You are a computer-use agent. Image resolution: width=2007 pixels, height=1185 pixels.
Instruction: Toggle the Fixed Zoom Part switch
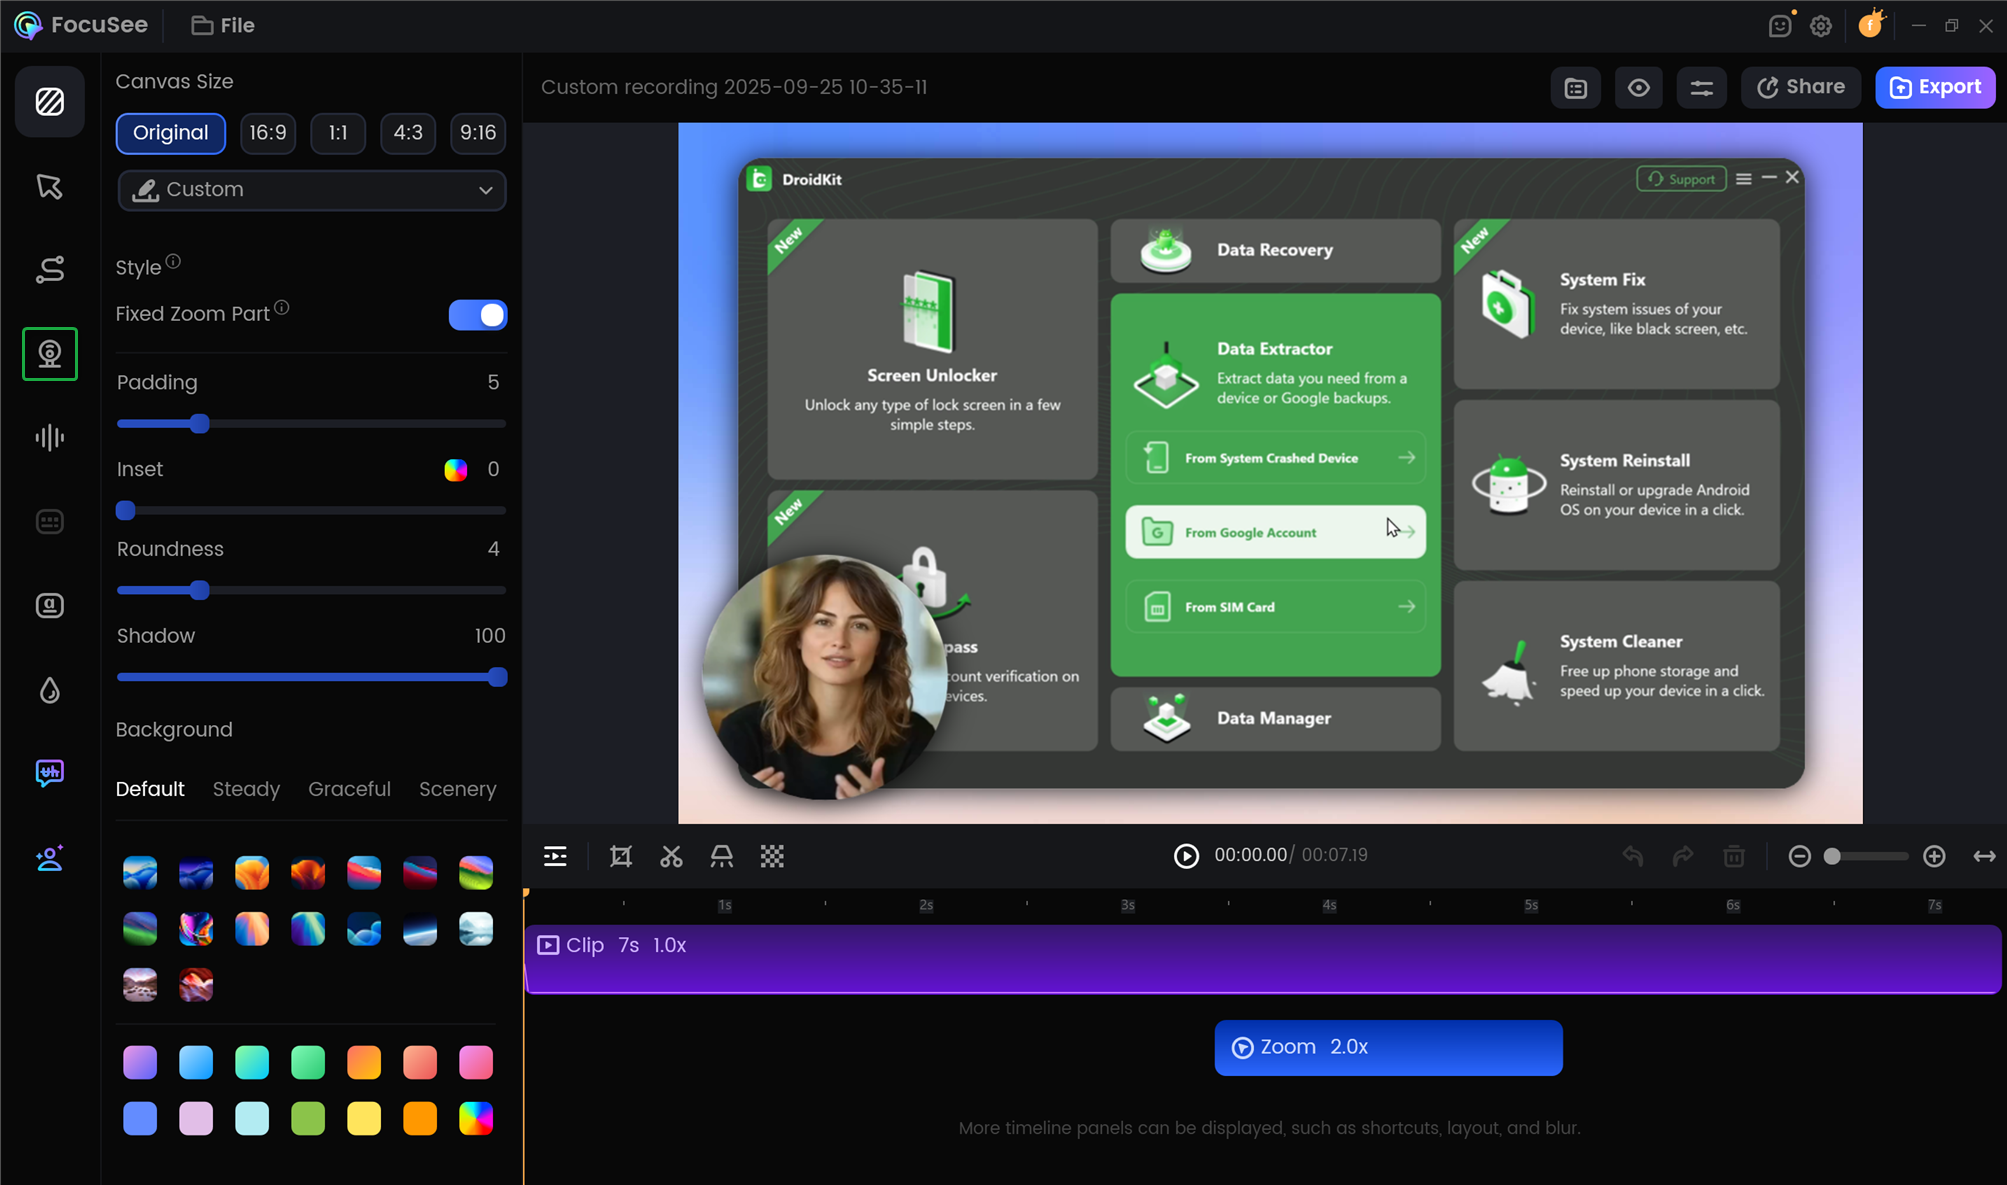pyautogui.click(x=478, y=315)
